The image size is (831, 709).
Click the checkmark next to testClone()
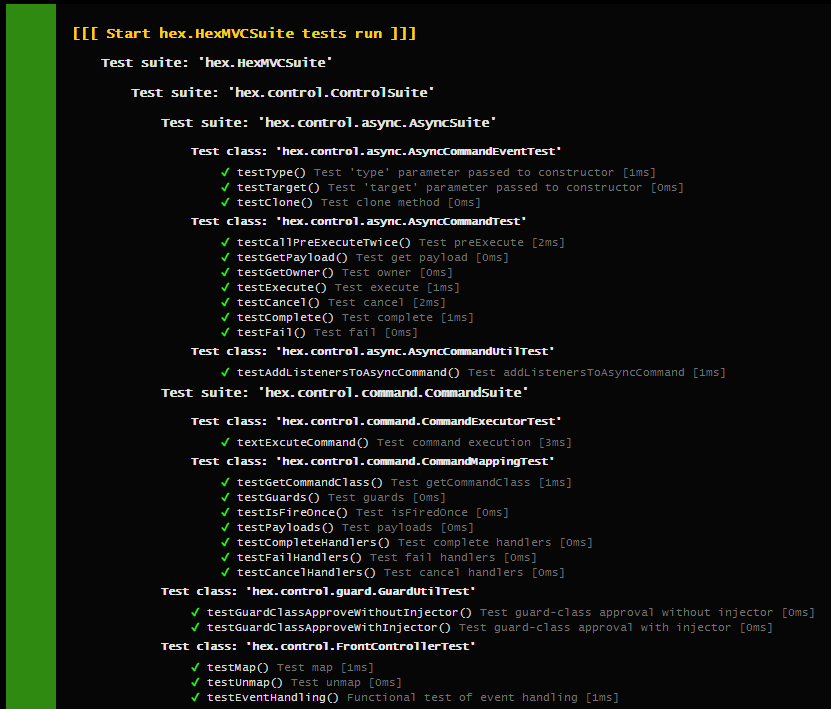pyautogui.click(x=225, y=202)
